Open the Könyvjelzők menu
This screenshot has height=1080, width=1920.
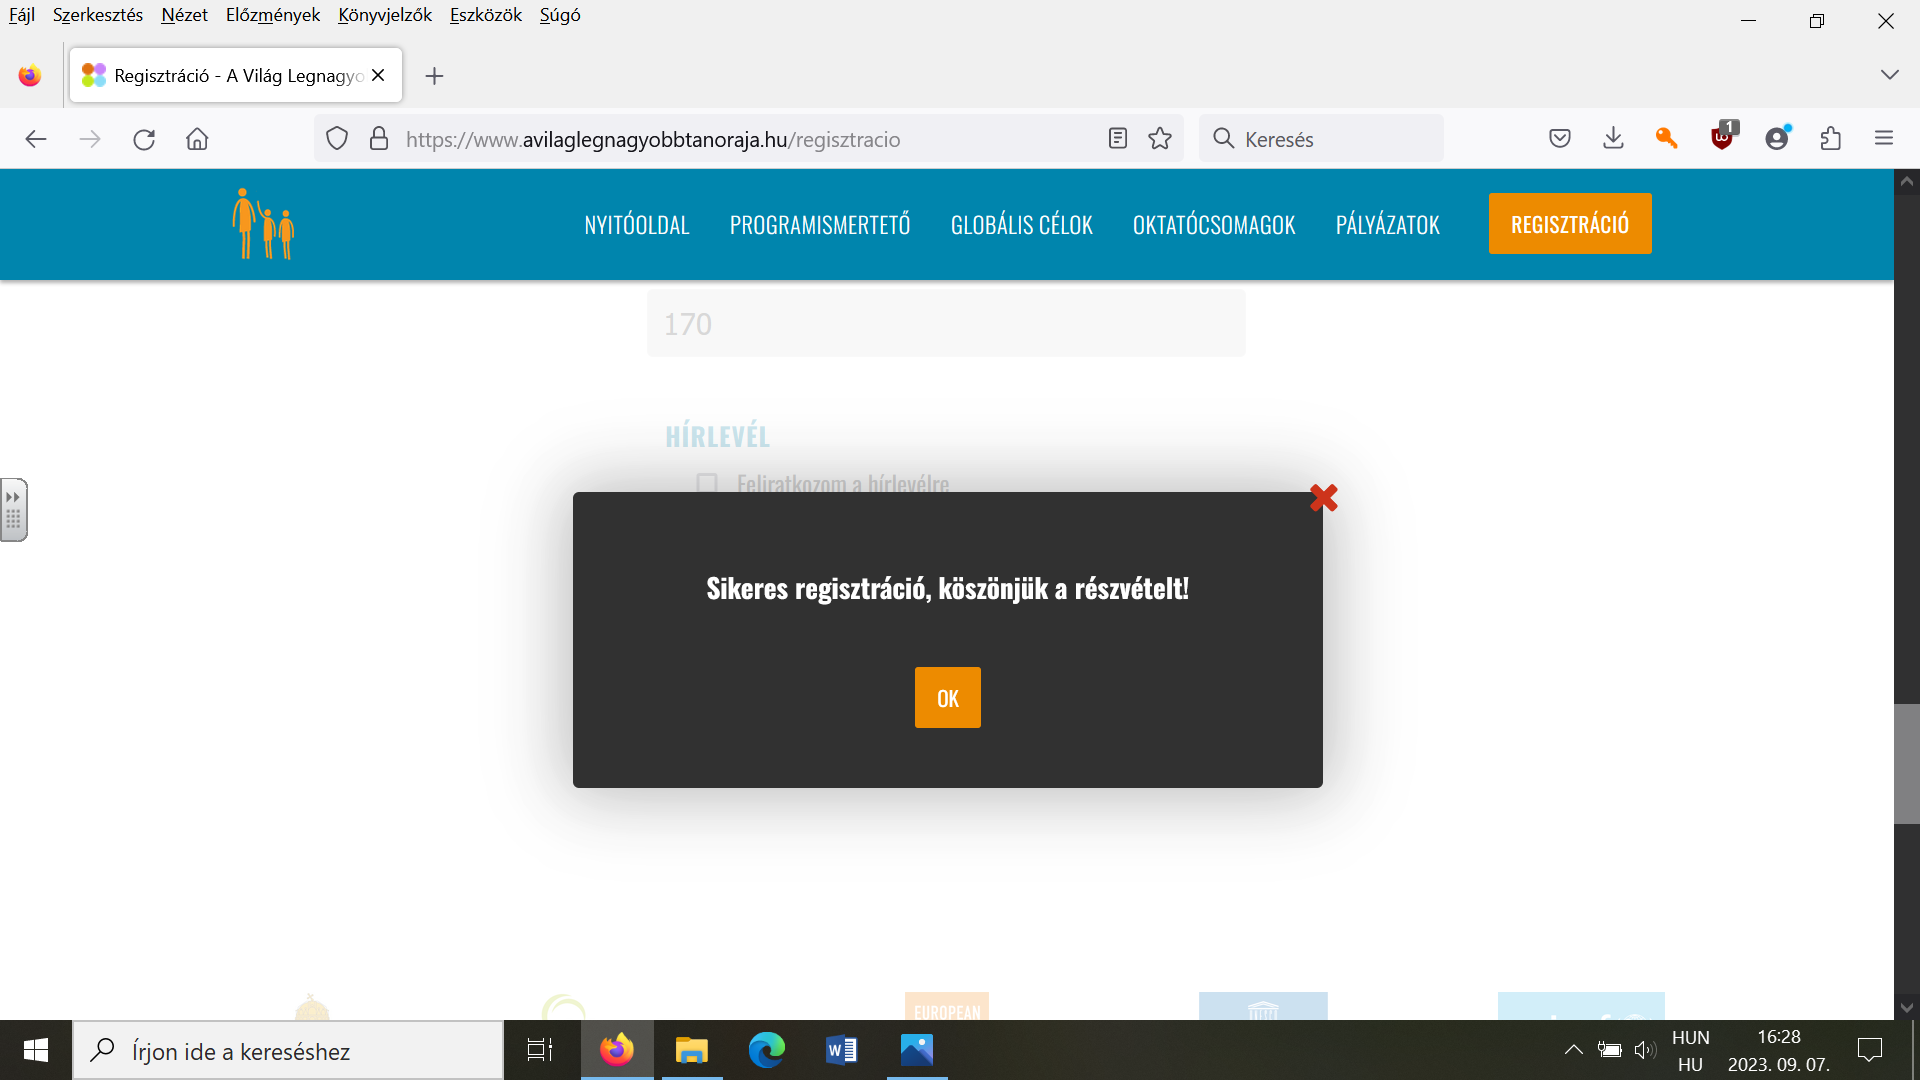[385, 15]
